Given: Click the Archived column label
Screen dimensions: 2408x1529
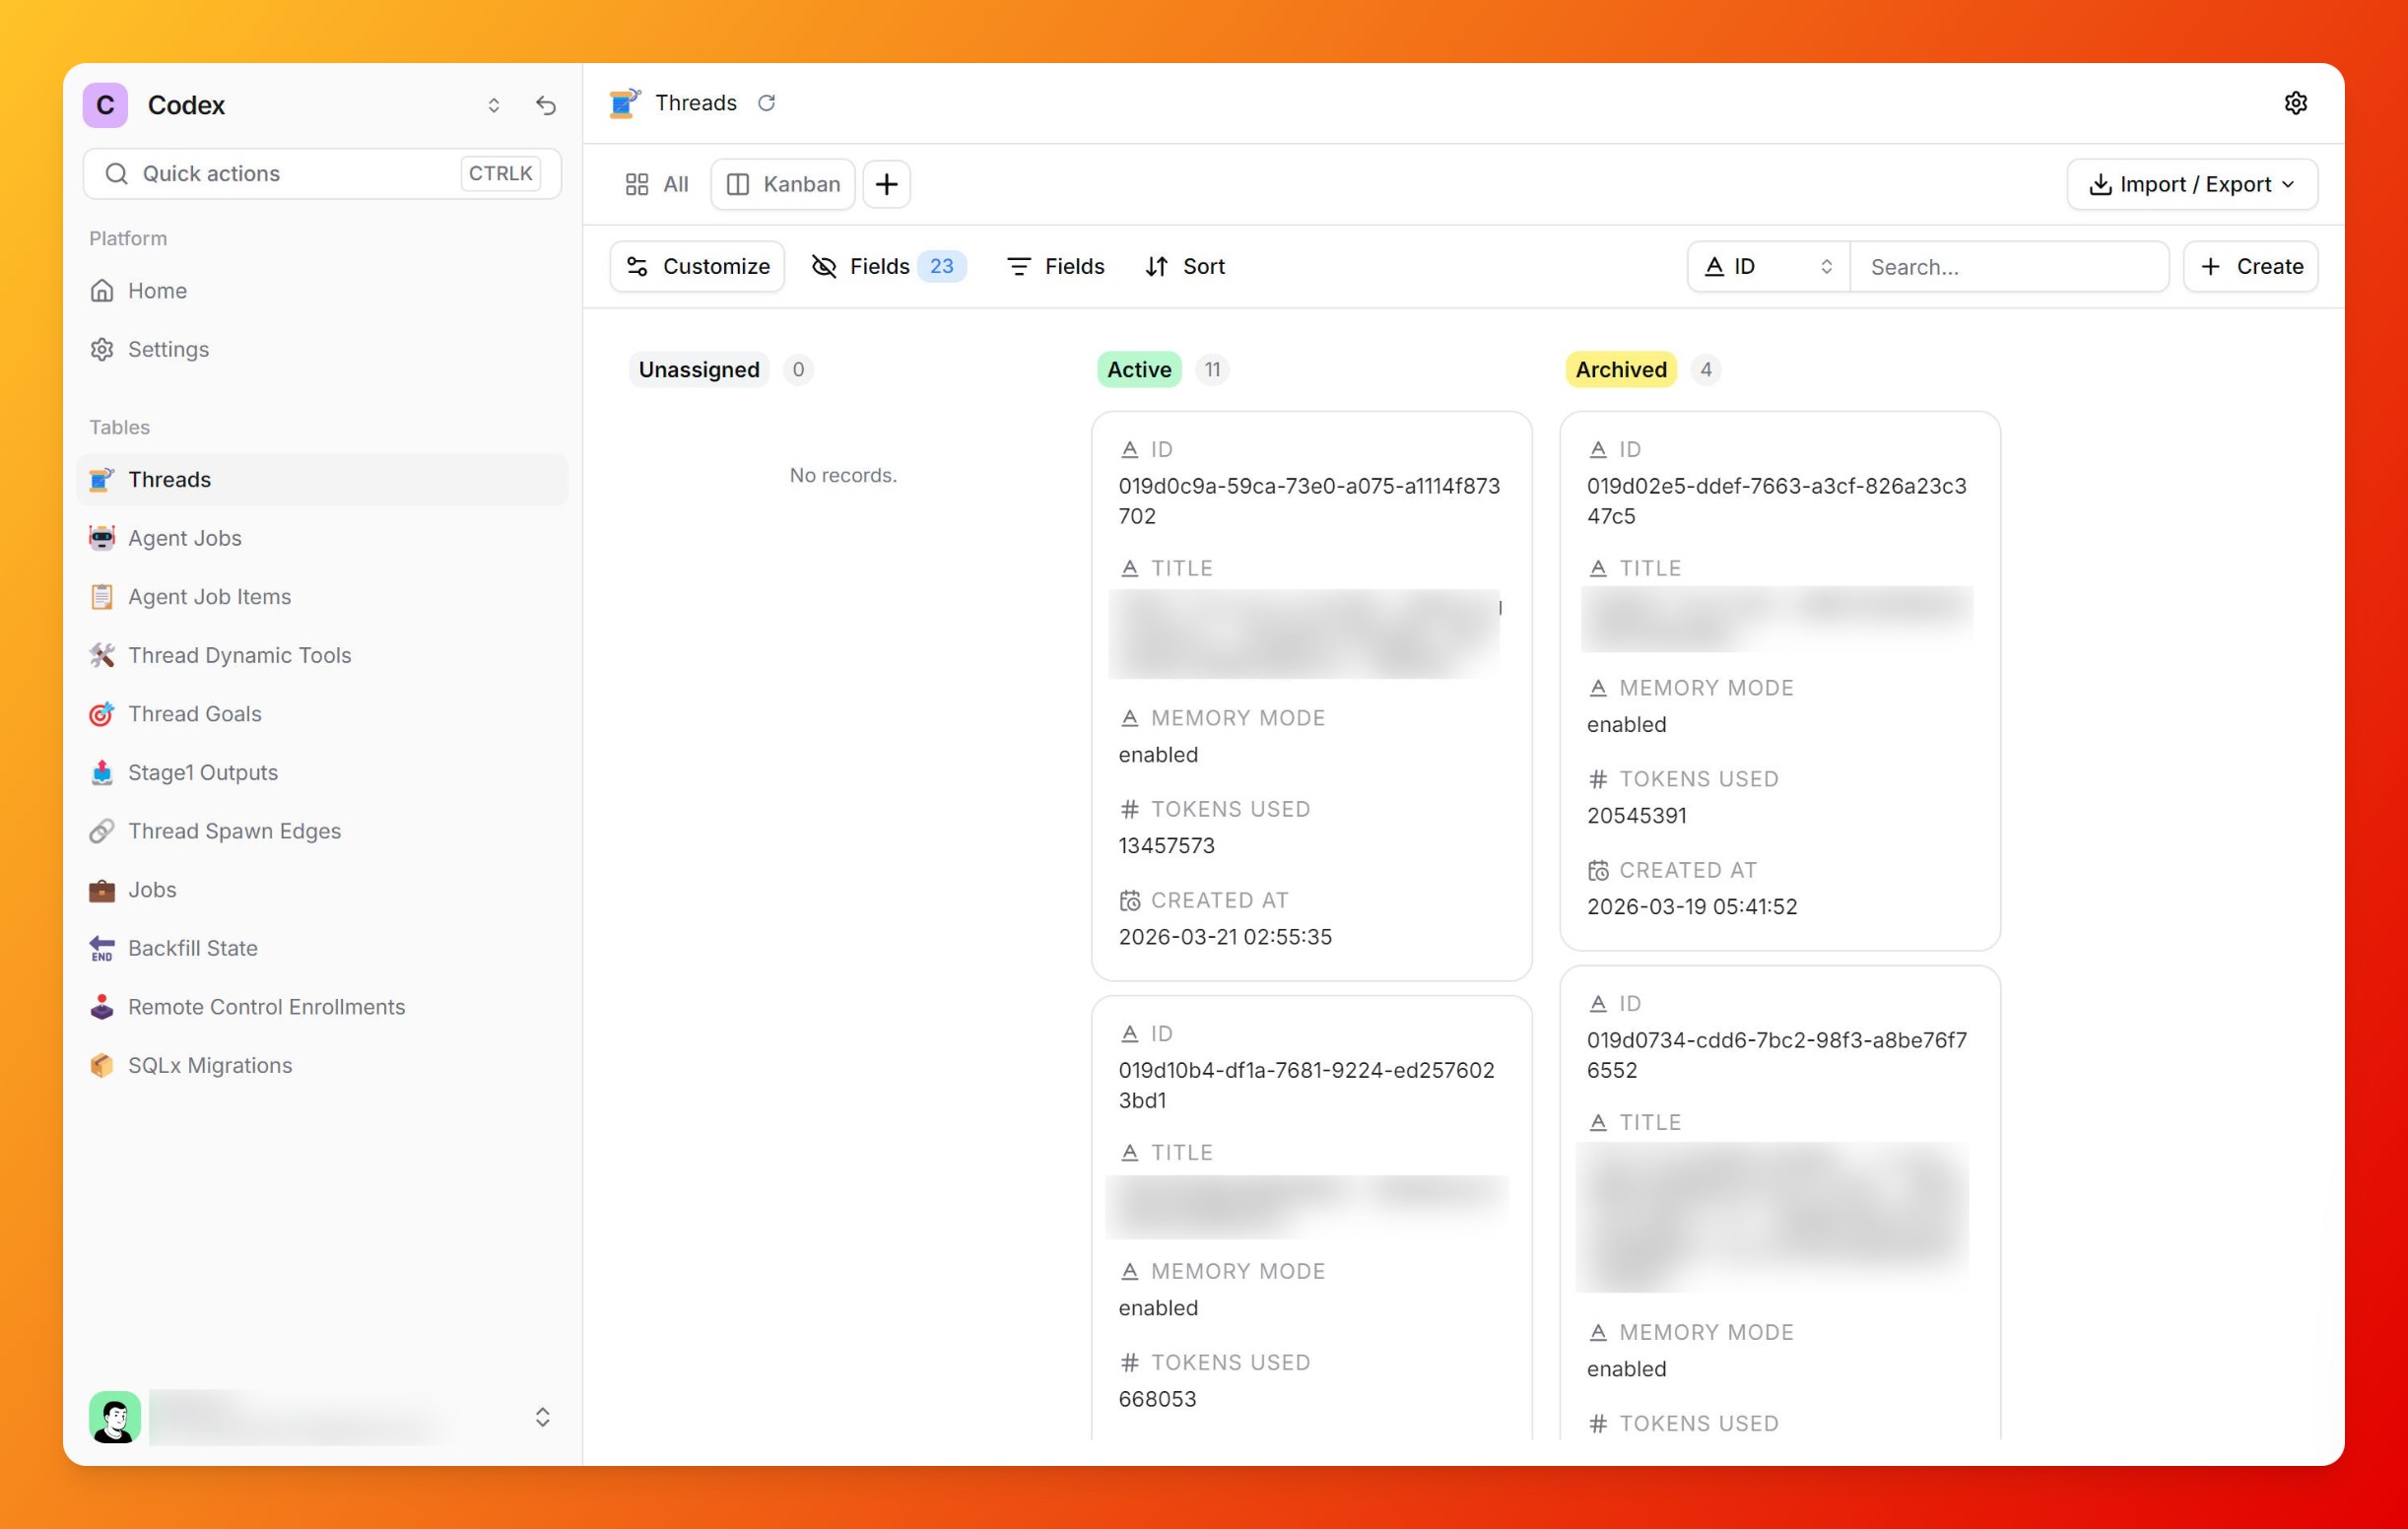Looking at the screenshot, I should point(1621,370).
